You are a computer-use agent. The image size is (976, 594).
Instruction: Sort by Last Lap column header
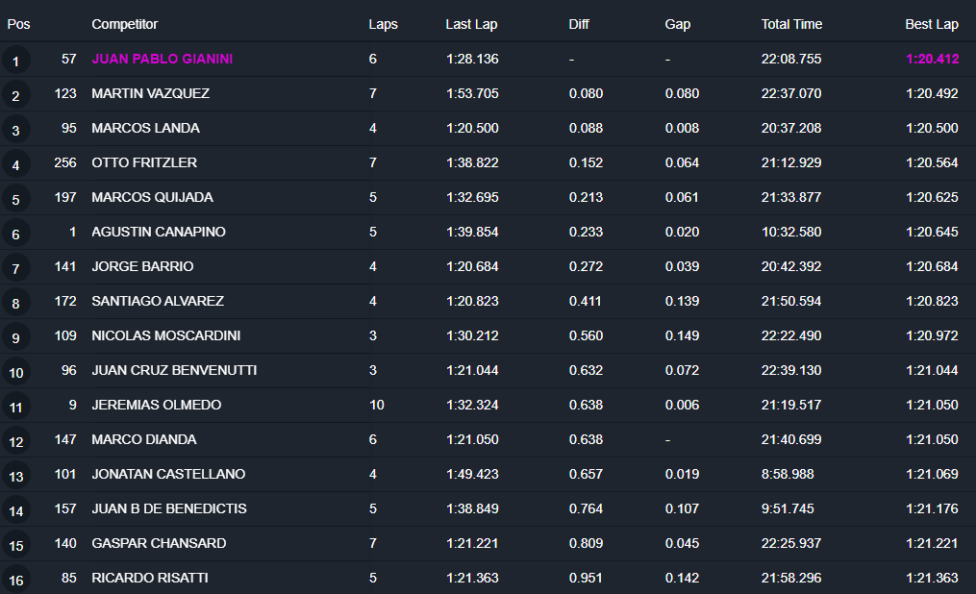pos(471,24)
